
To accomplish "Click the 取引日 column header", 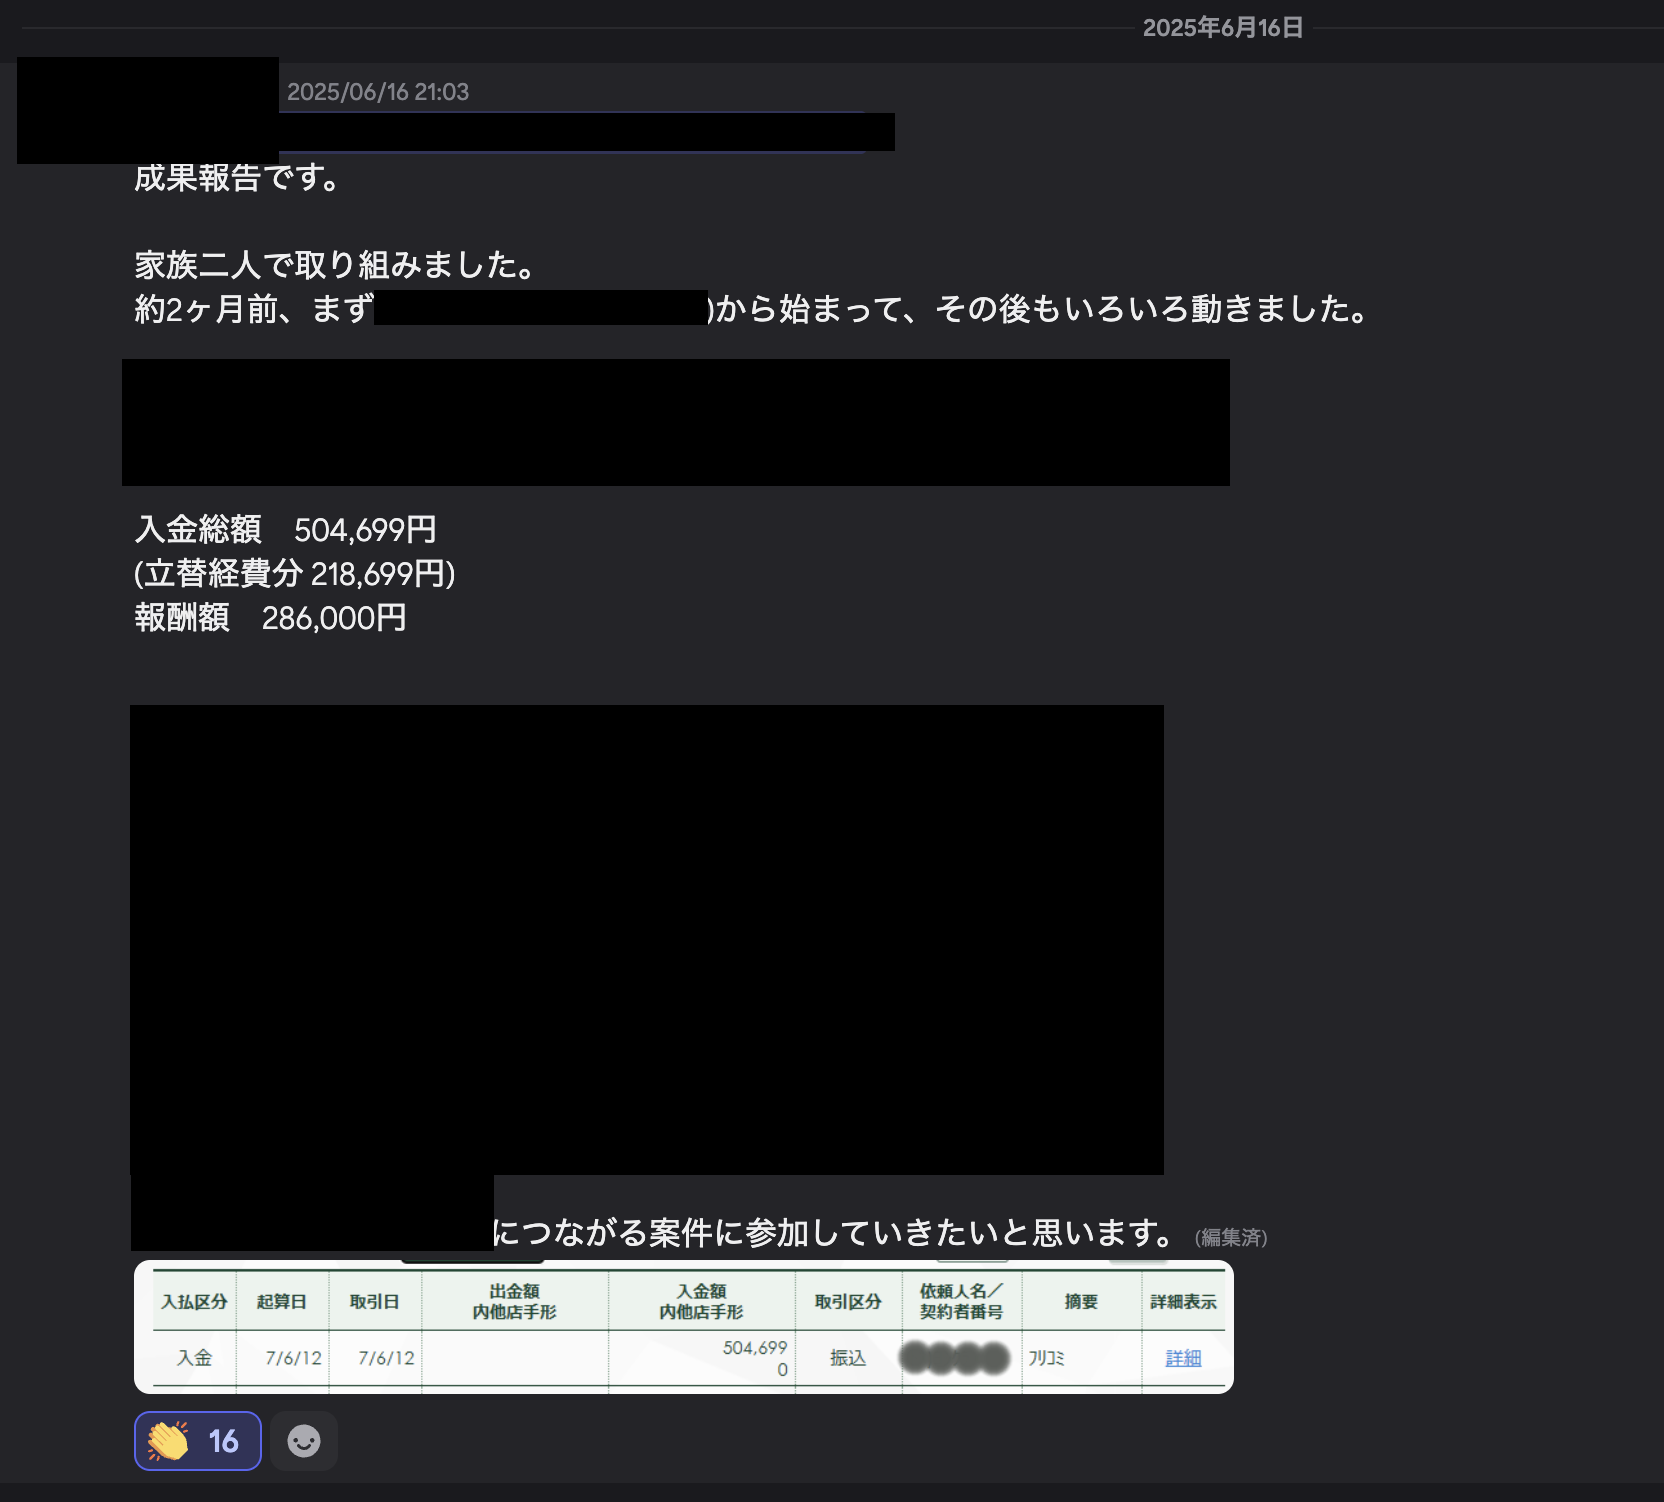I will pyautogui.click(x=374, y=1302).
